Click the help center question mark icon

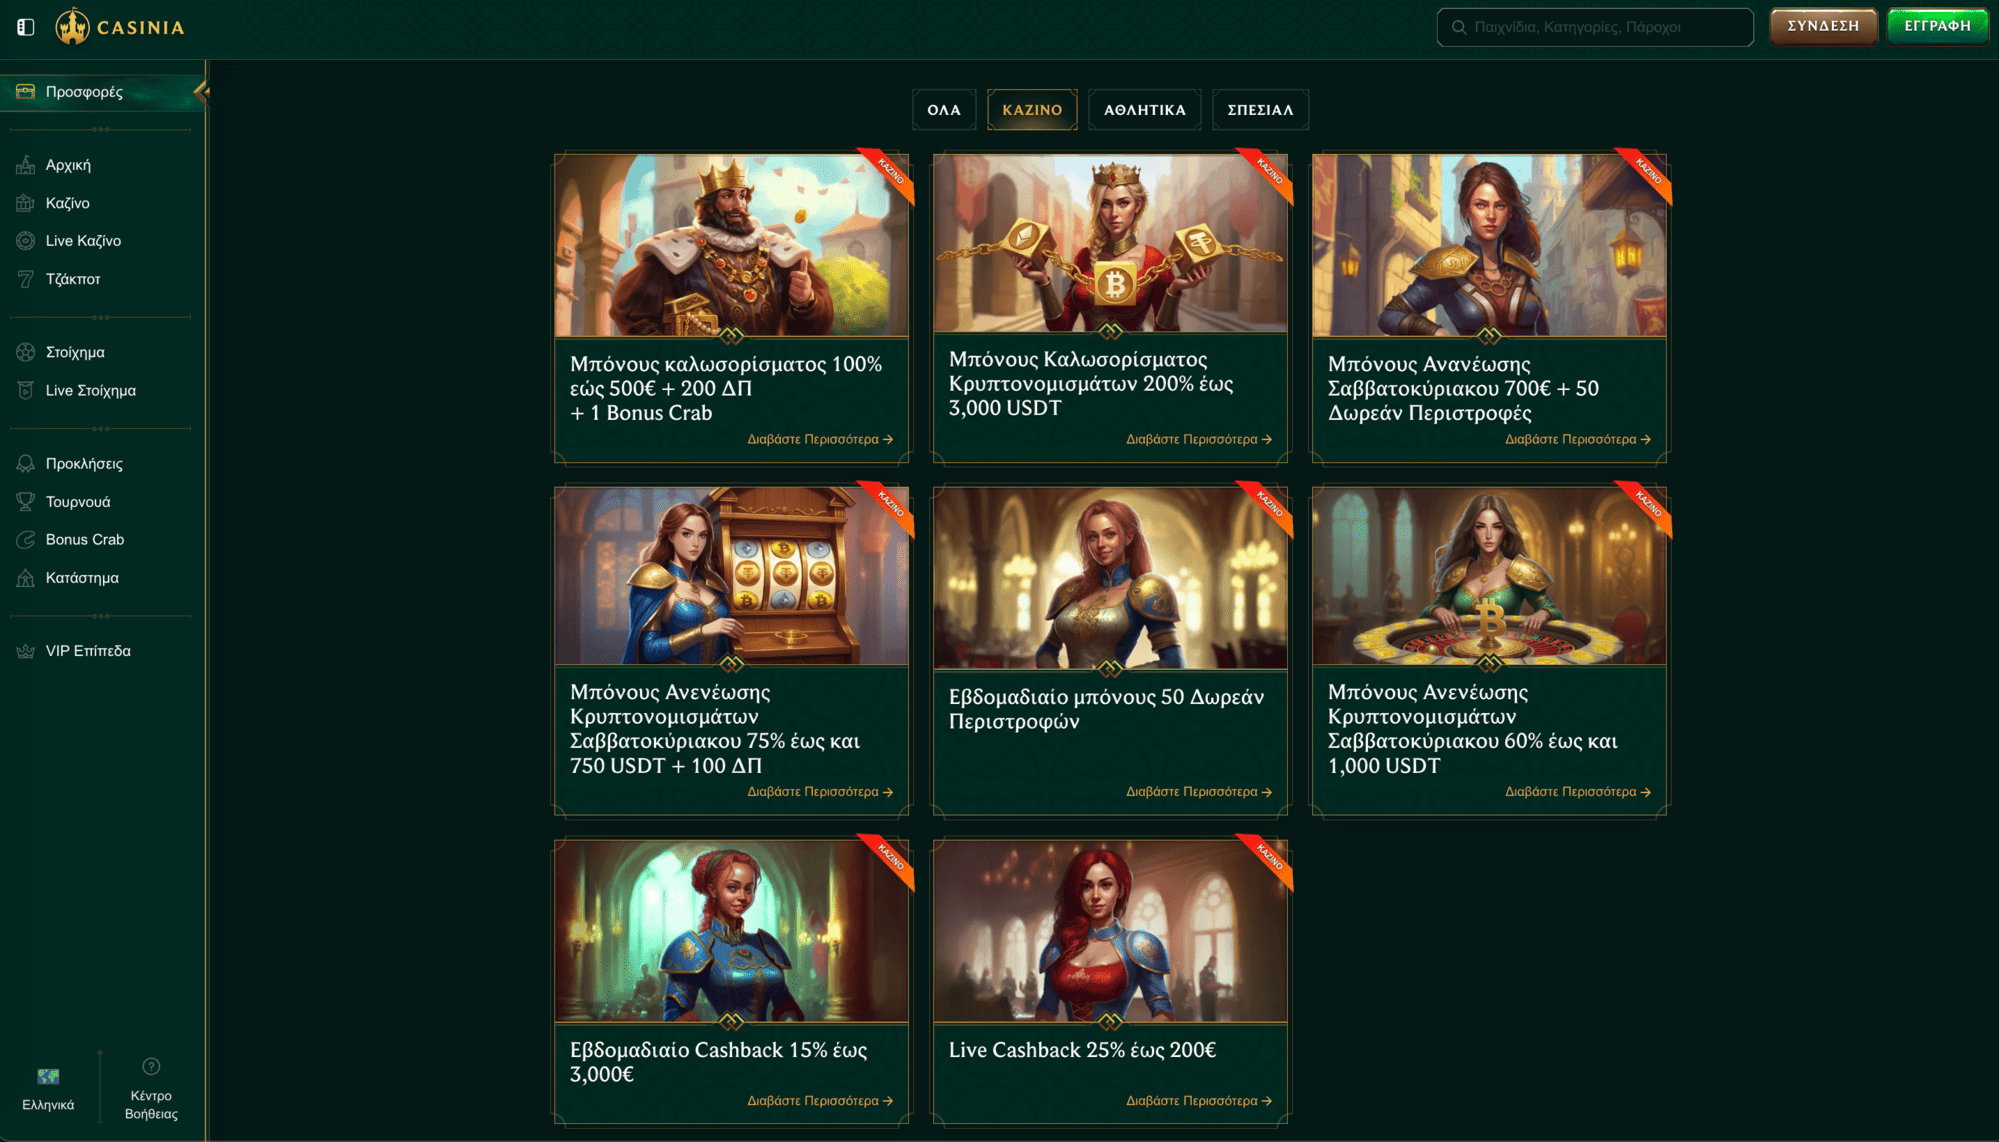click(x=151, y=1067)
